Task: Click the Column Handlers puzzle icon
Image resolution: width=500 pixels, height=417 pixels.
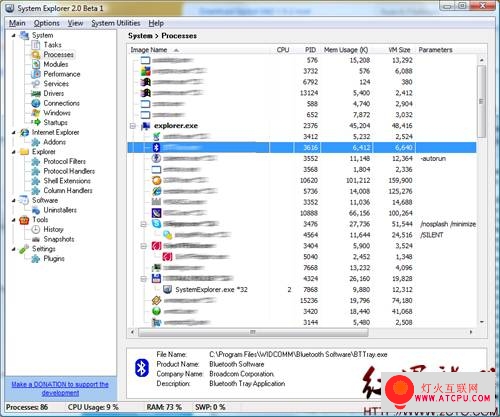Action: tap(36, 191)
